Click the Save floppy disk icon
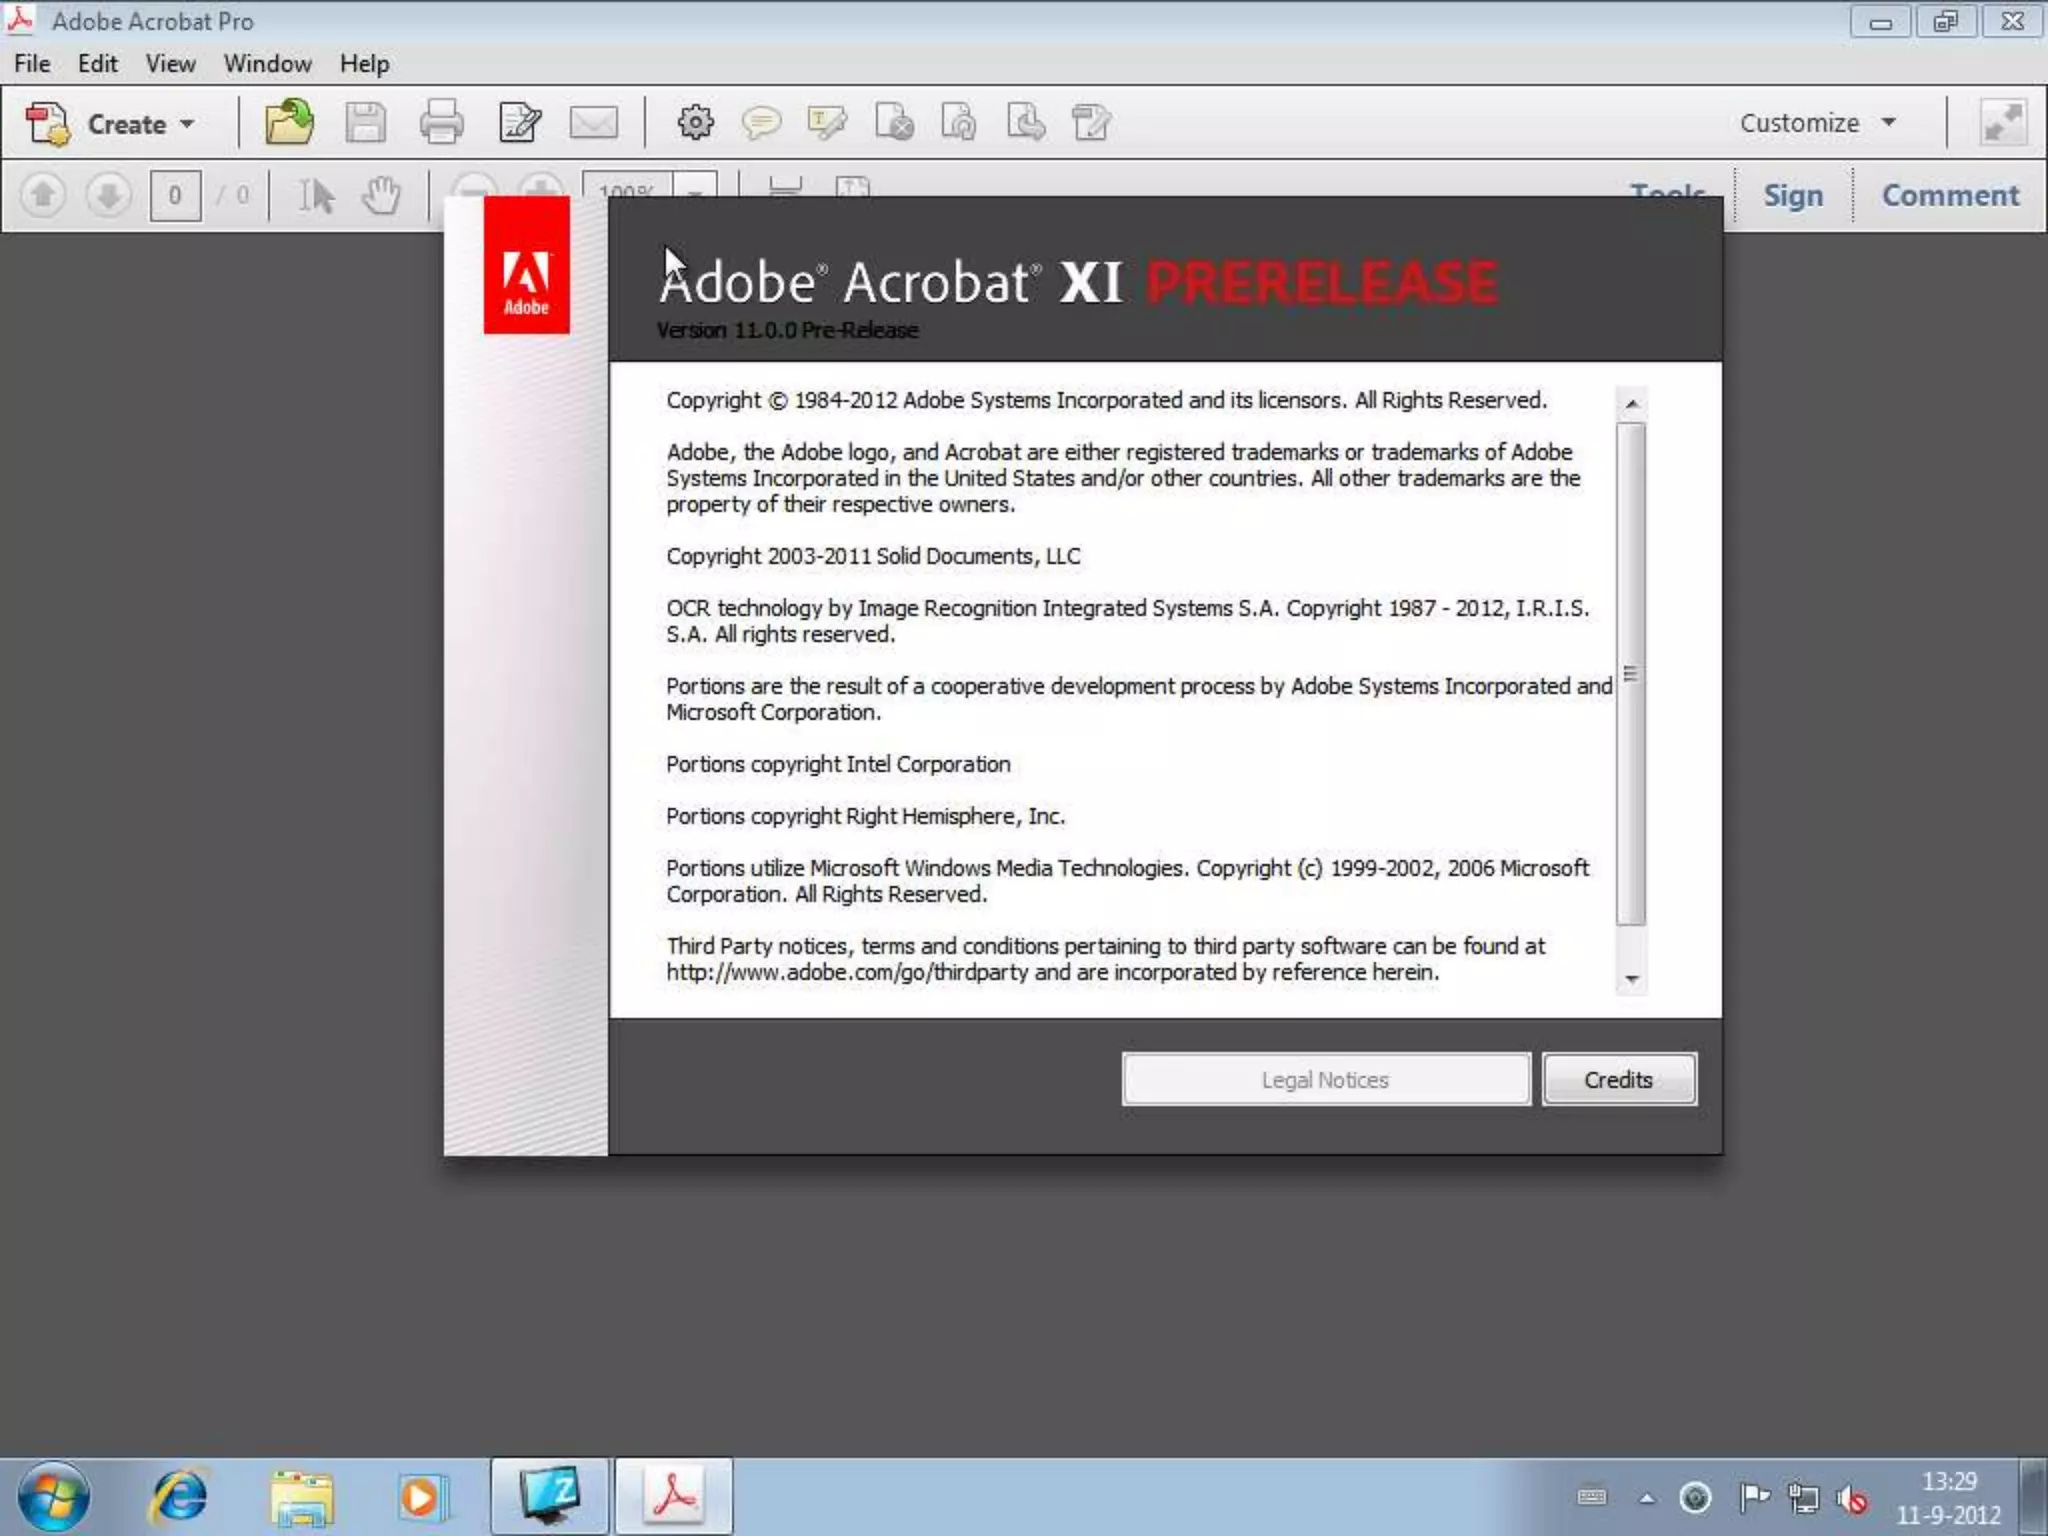The width and height of the screenshot is (2048, 1536). (x=365, y=123)
